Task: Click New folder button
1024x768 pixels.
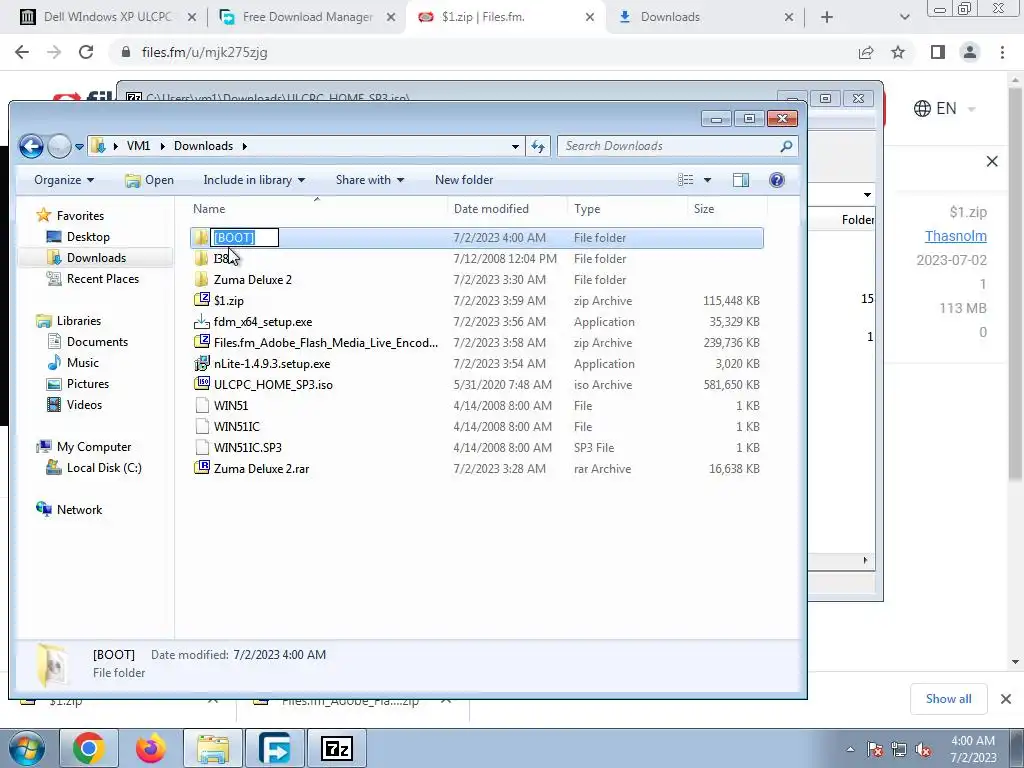Action: pos(464,180)
